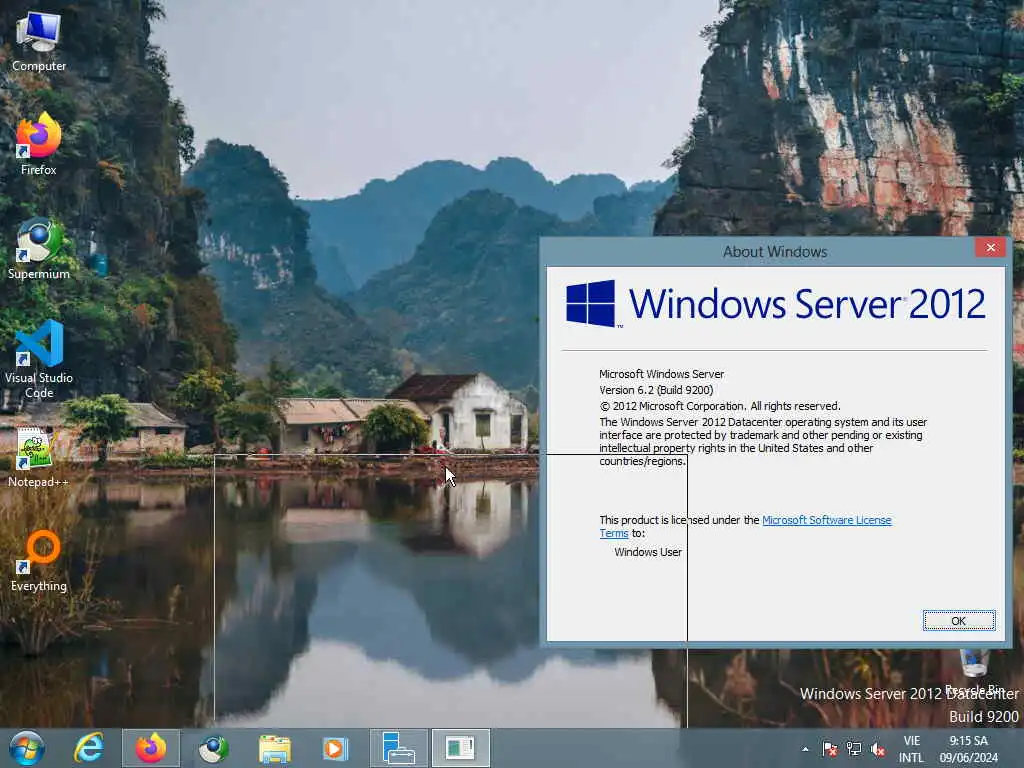1024x768 pixels.
Task: Open the Computer desktop icon
Action: click(x=39, y=40)
